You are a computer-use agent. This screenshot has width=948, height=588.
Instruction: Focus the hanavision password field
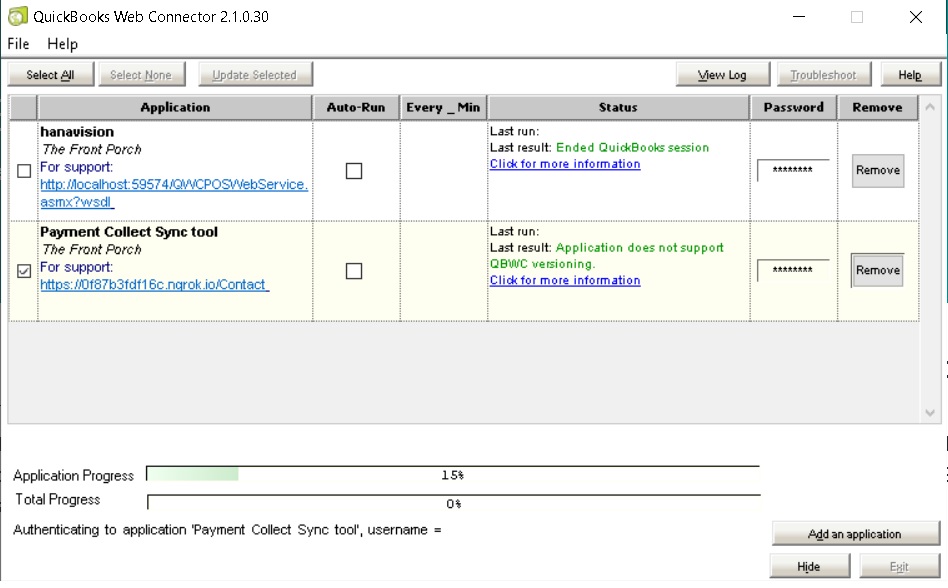pos(792,171)
